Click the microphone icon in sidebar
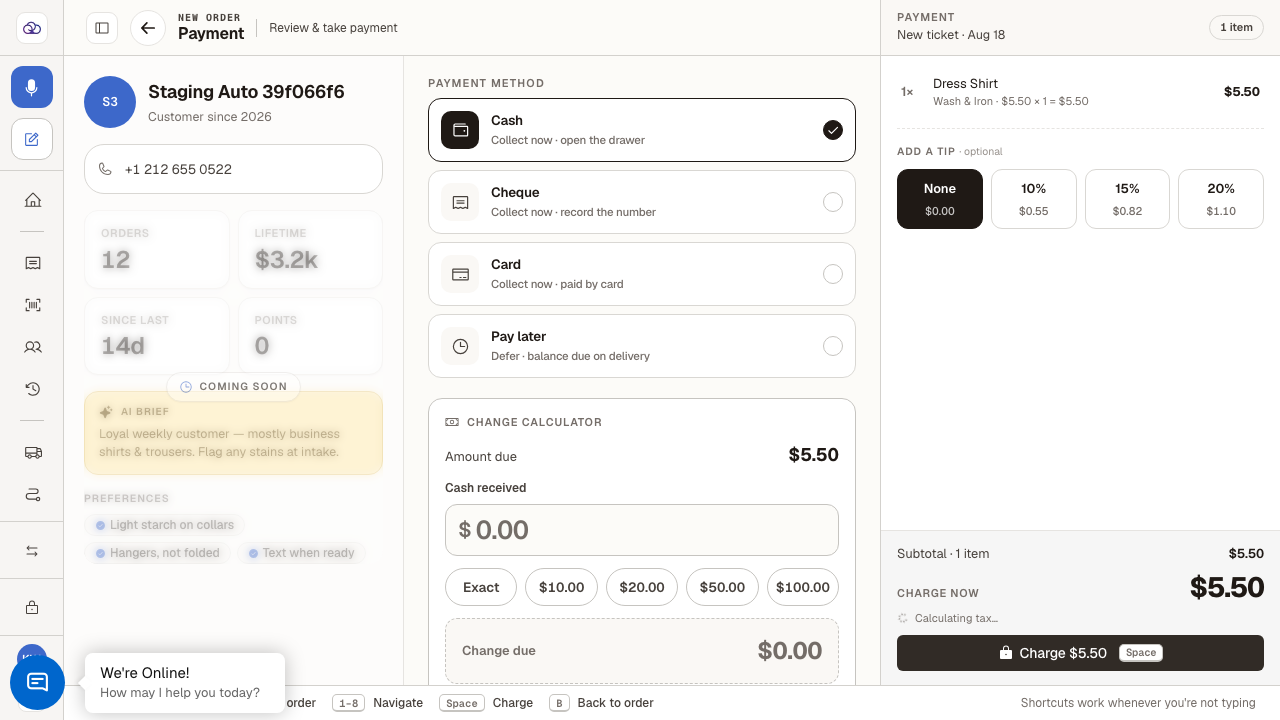The image size is (1280, 720). (32, 87)
